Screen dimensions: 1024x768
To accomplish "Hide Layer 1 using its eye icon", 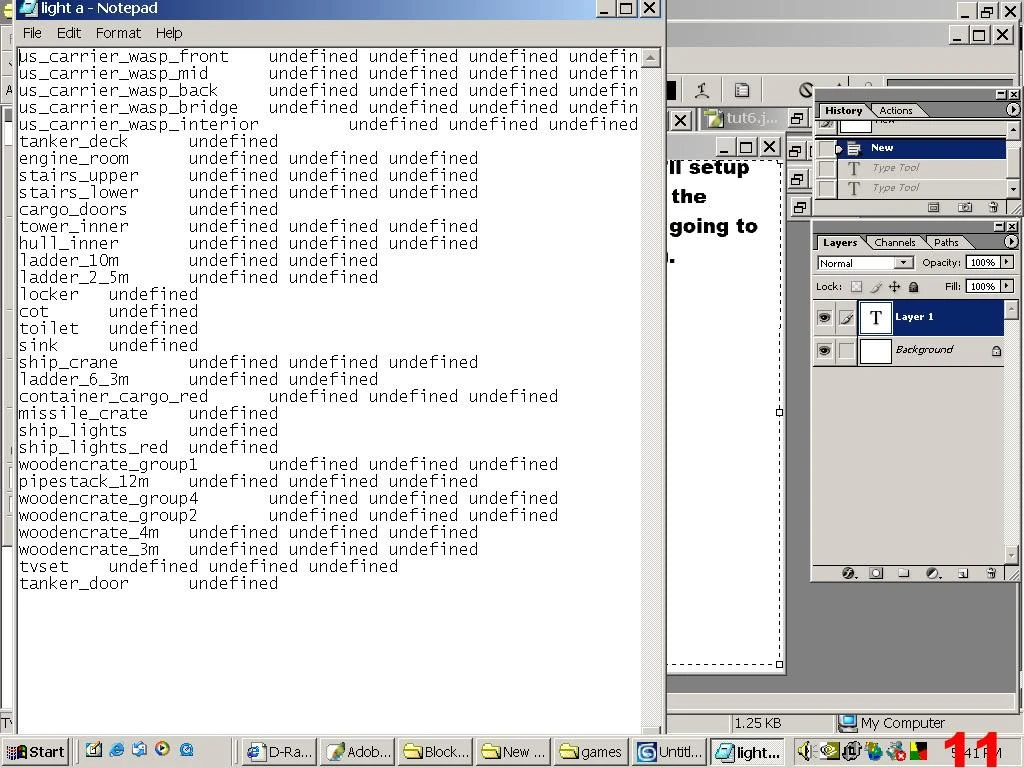I will point(824,317).
